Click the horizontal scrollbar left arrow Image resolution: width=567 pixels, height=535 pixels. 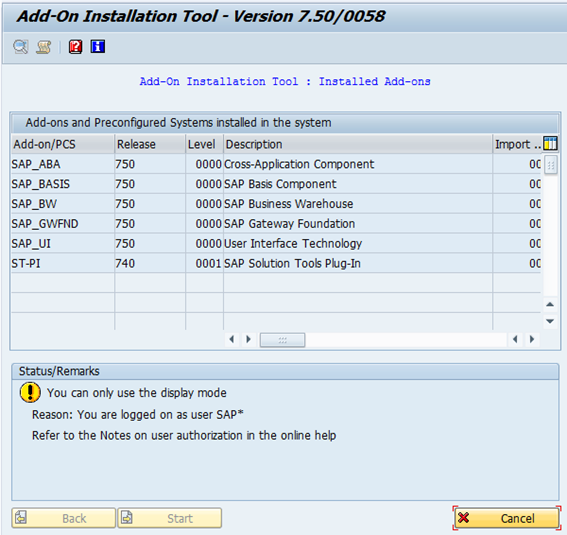pyautogui.click(x=232, y=339)
